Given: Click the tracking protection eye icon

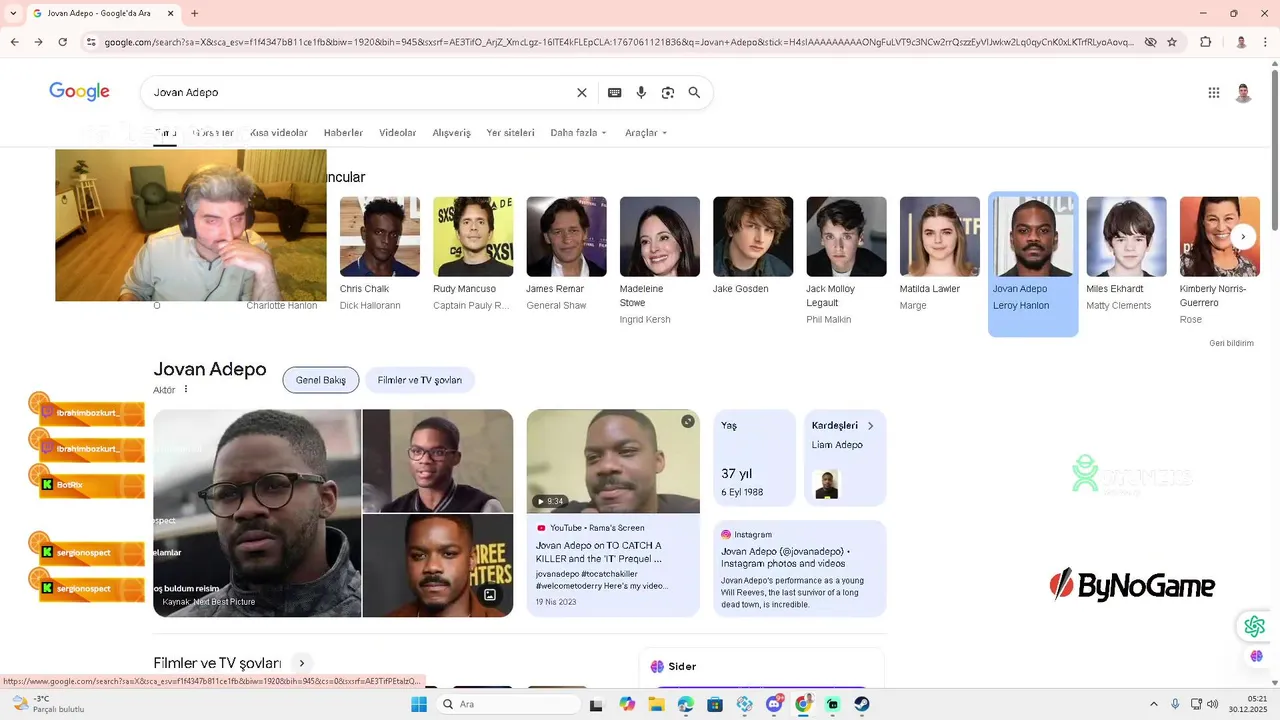Looking at the screenshot, I should [x=1150, y=42].
